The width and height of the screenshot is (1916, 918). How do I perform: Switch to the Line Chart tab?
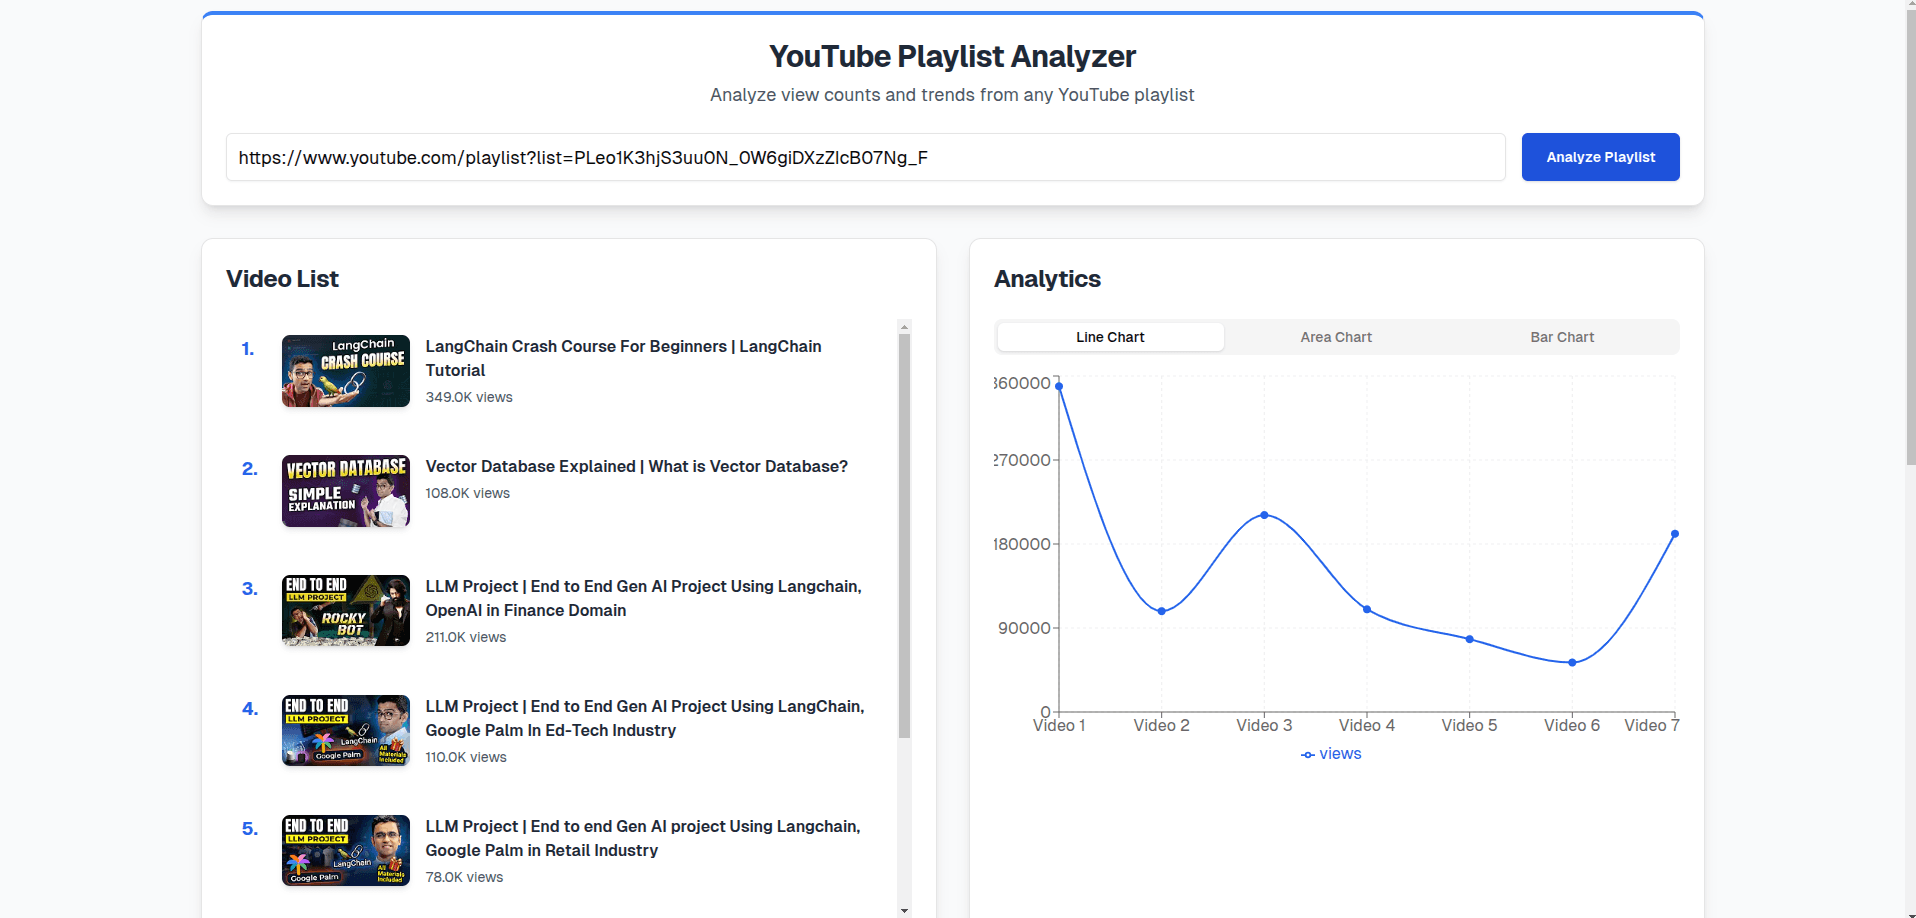tap(1110, 337)
